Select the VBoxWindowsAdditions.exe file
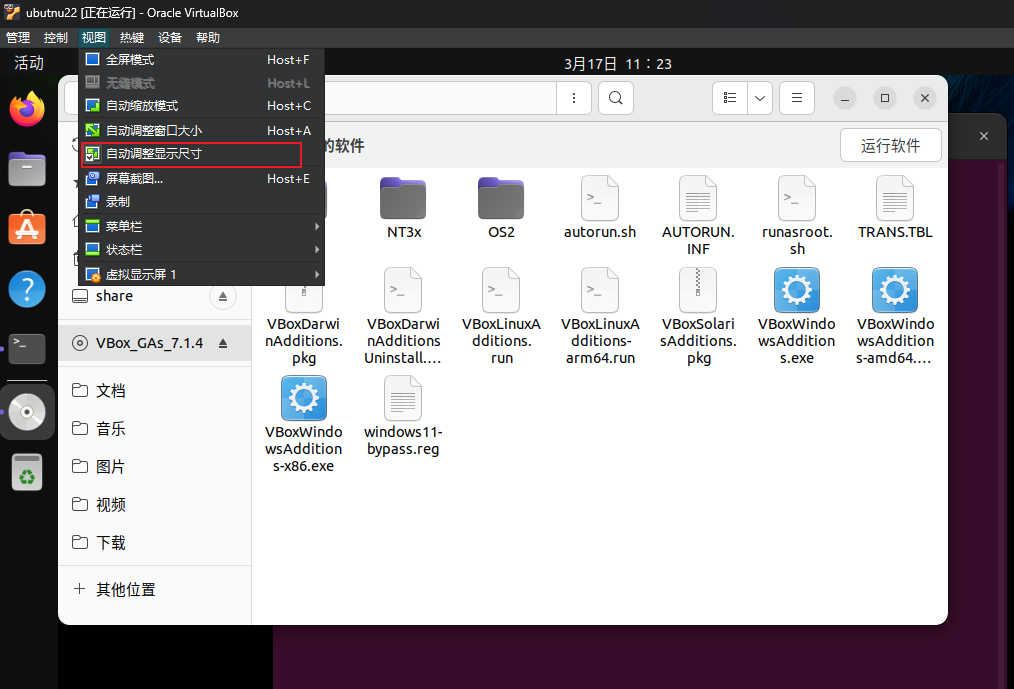 coord(797,317)
